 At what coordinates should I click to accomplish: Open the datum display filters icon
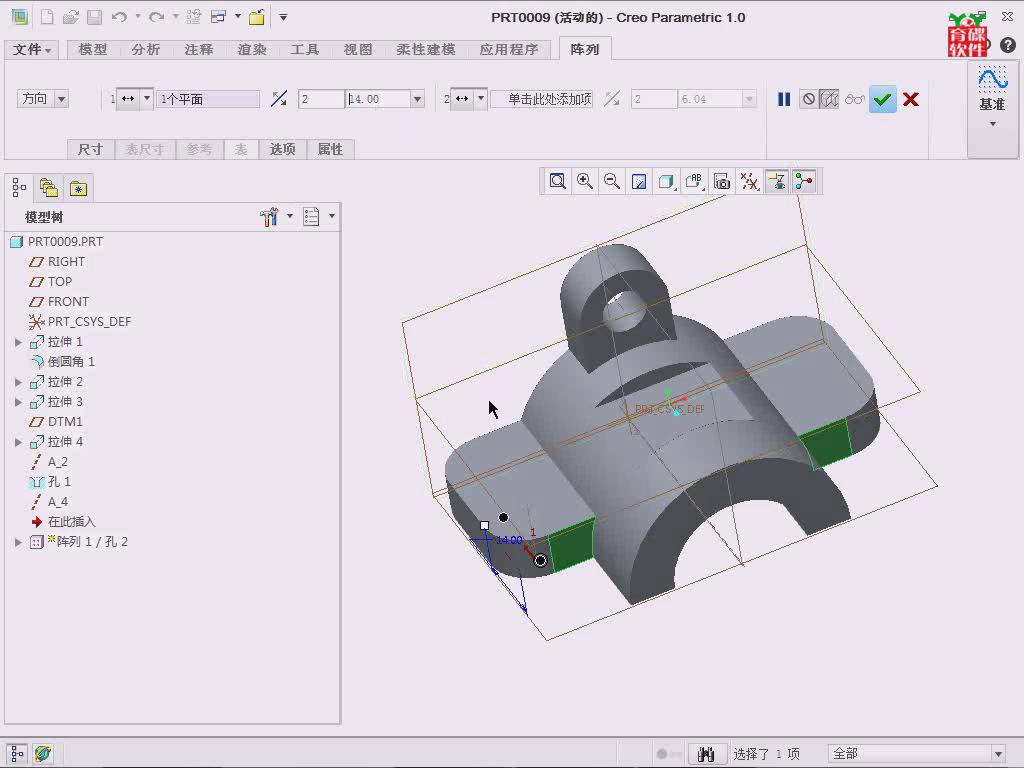click(749, 181)
